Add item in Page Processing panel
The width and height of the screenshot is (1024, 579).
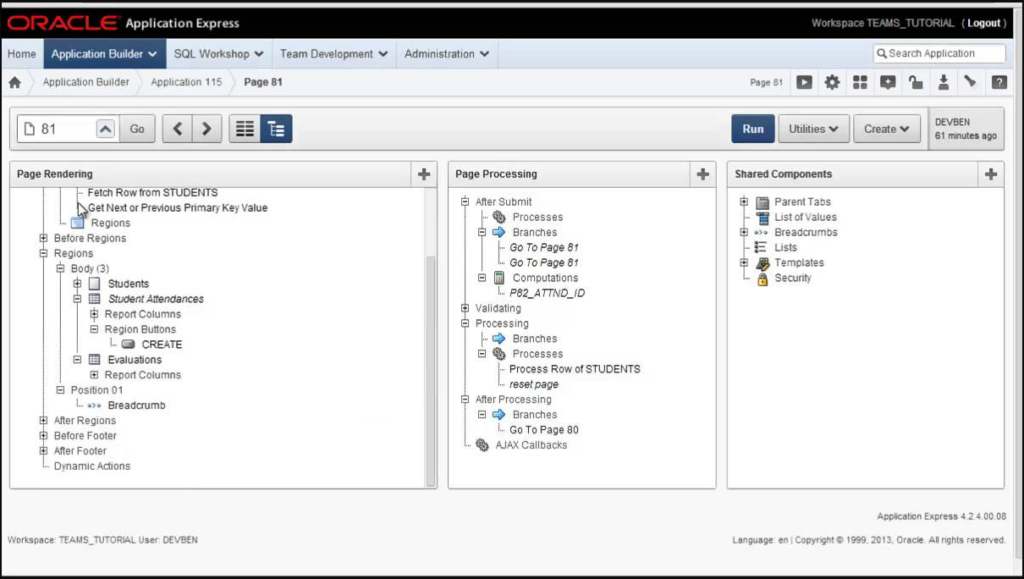[703, 174]
